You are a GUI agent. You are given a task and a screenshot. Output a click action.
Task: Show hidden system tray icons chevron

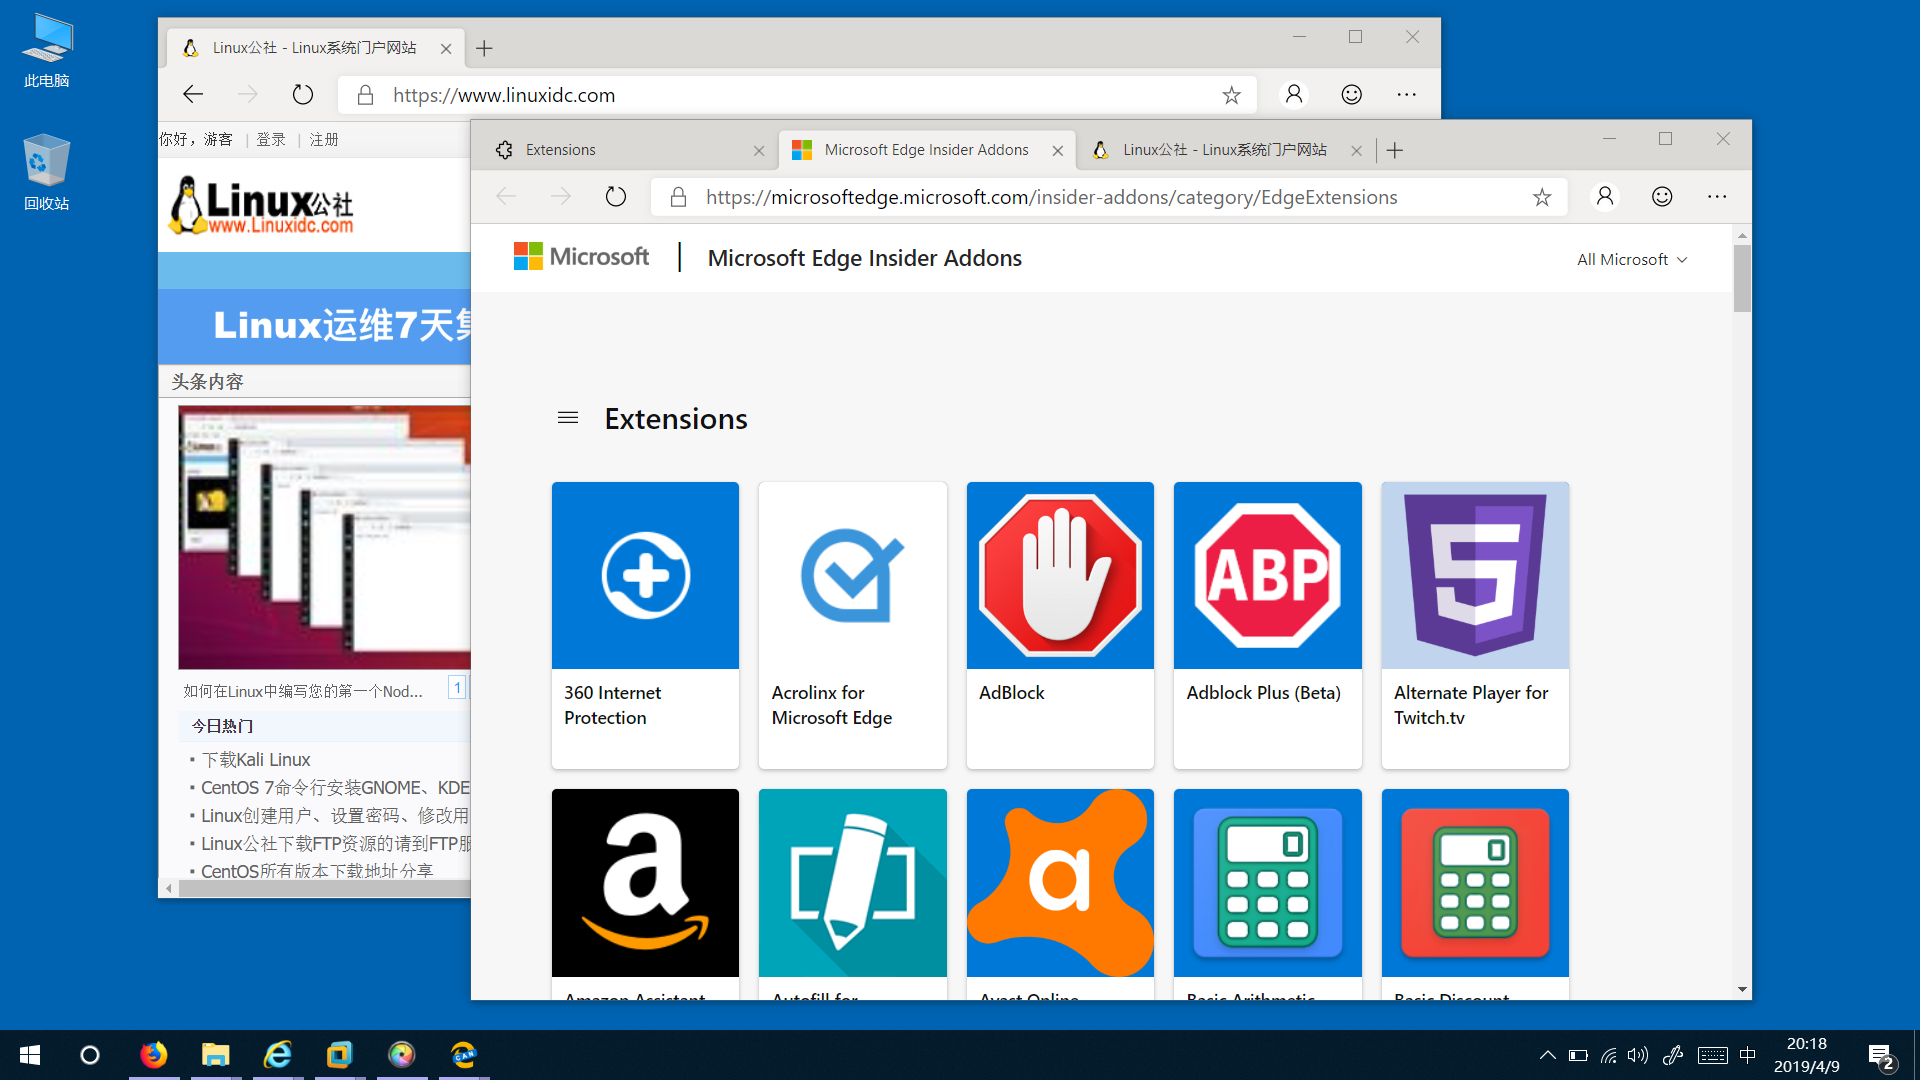point(1547,1055)
